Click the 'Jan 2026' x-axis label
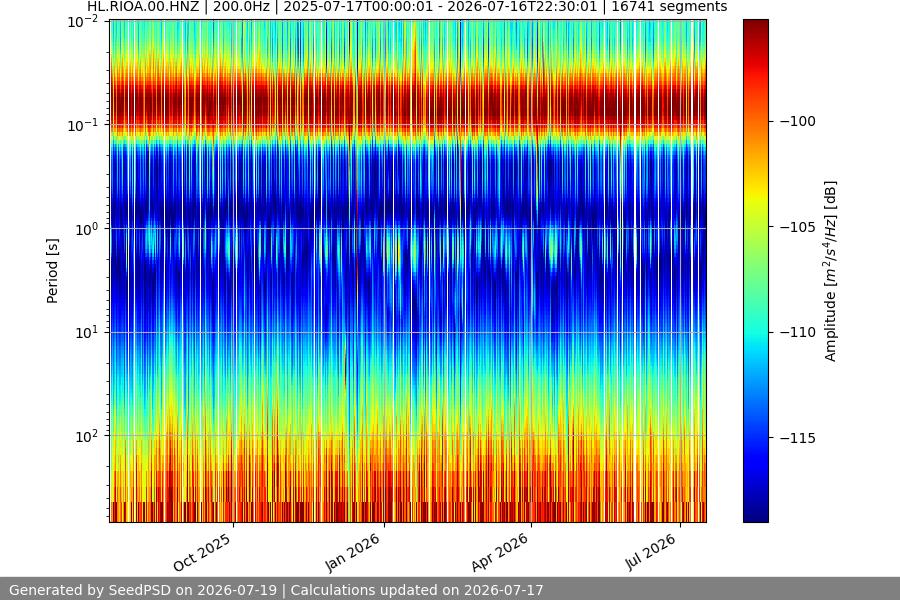Screen dimensions: 900x600 (x=352, y=552)
